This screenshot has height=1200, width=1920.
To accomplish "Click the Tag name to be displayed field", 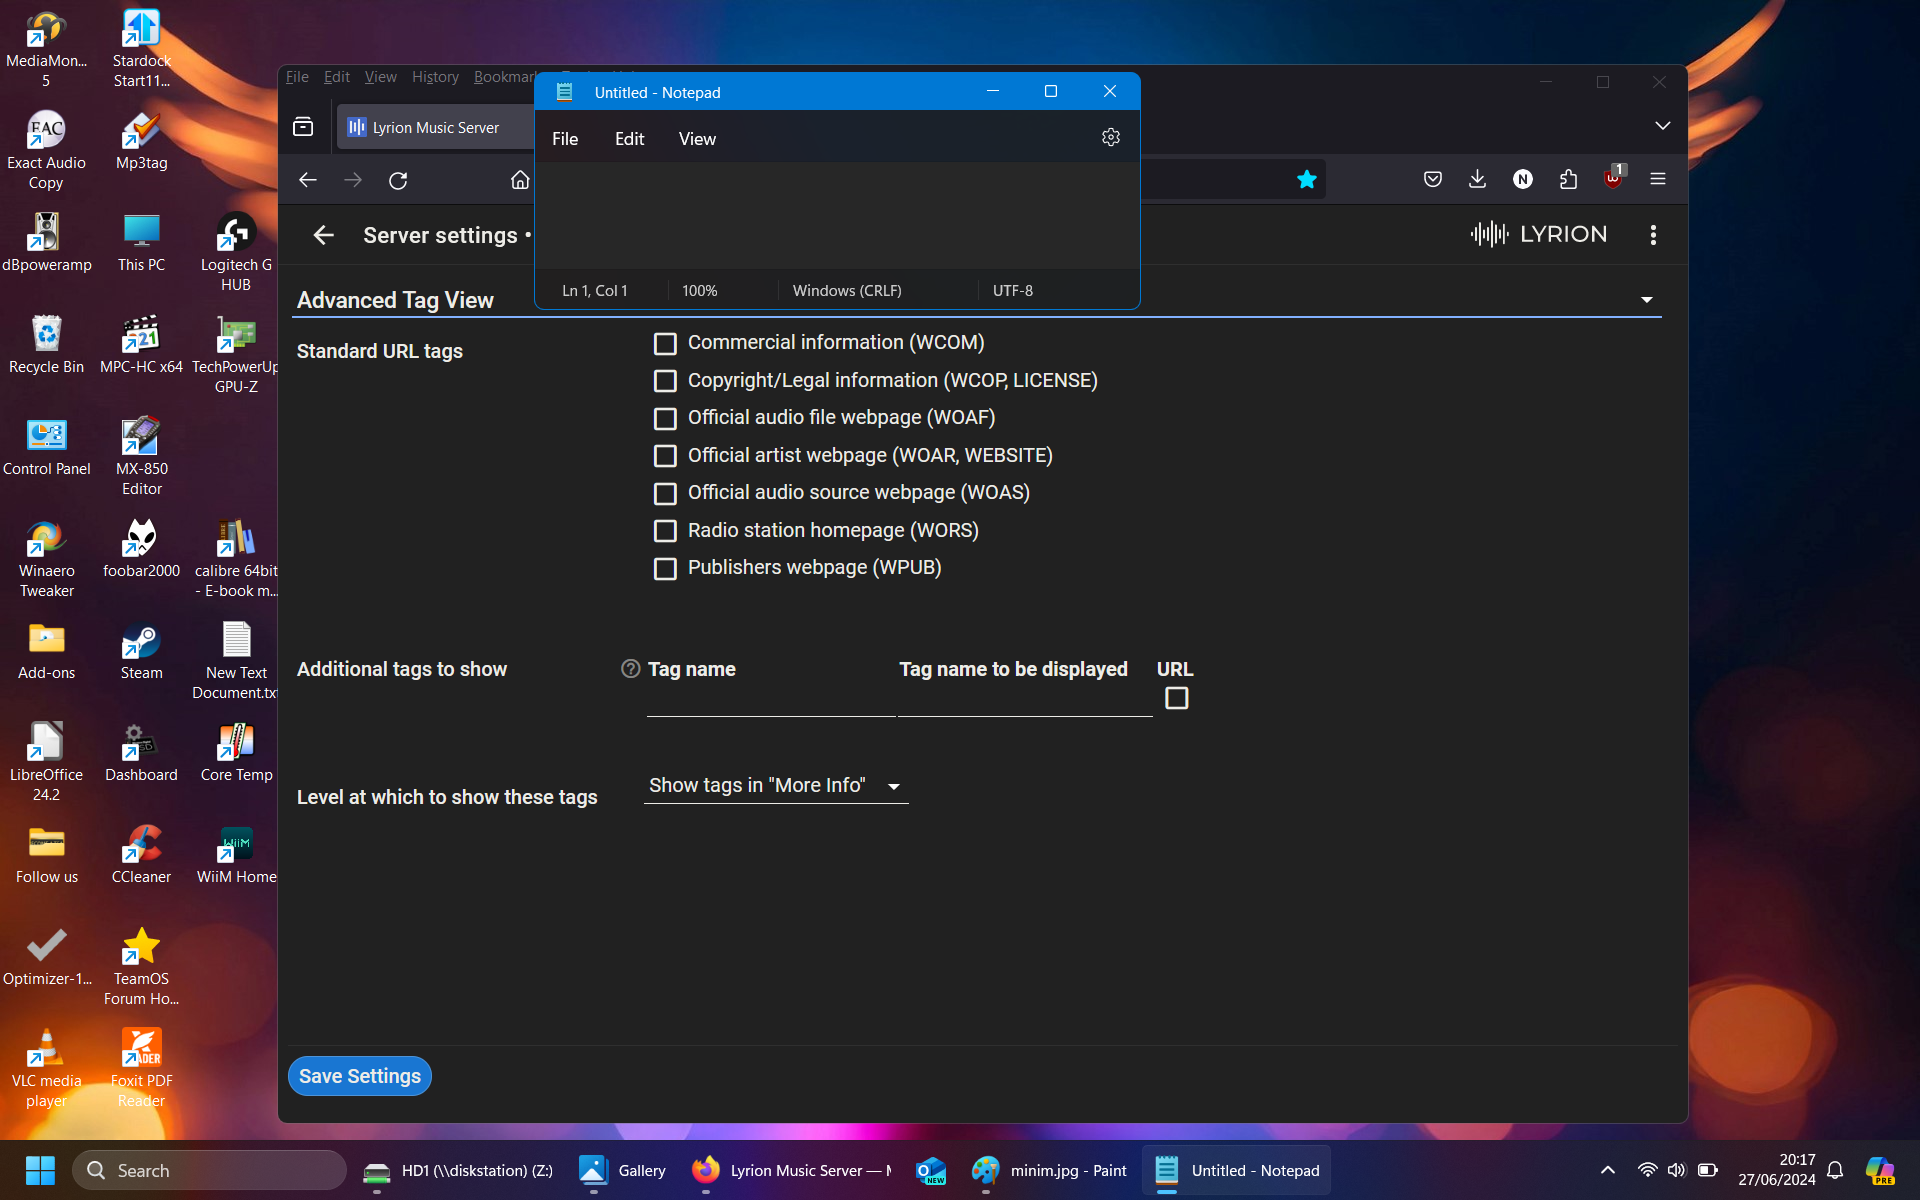I will [1024, 700].
